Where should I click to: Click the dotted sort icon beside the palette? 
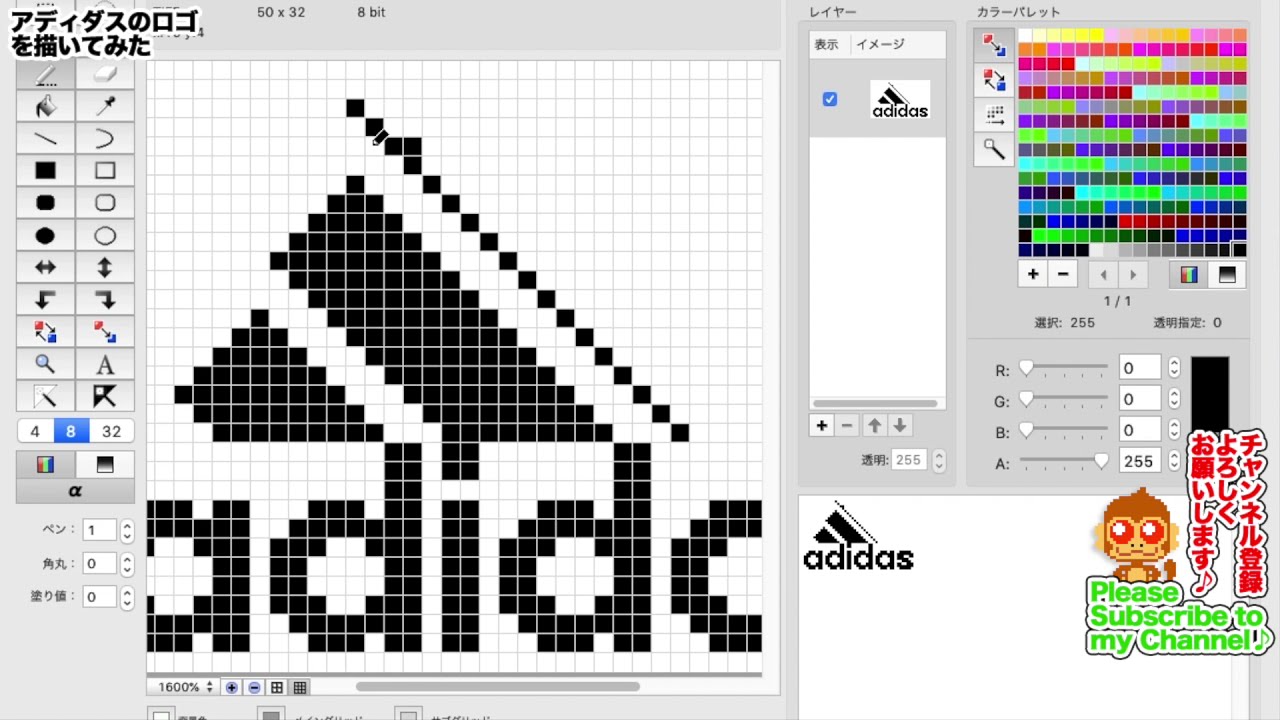(x=994, y=114)
